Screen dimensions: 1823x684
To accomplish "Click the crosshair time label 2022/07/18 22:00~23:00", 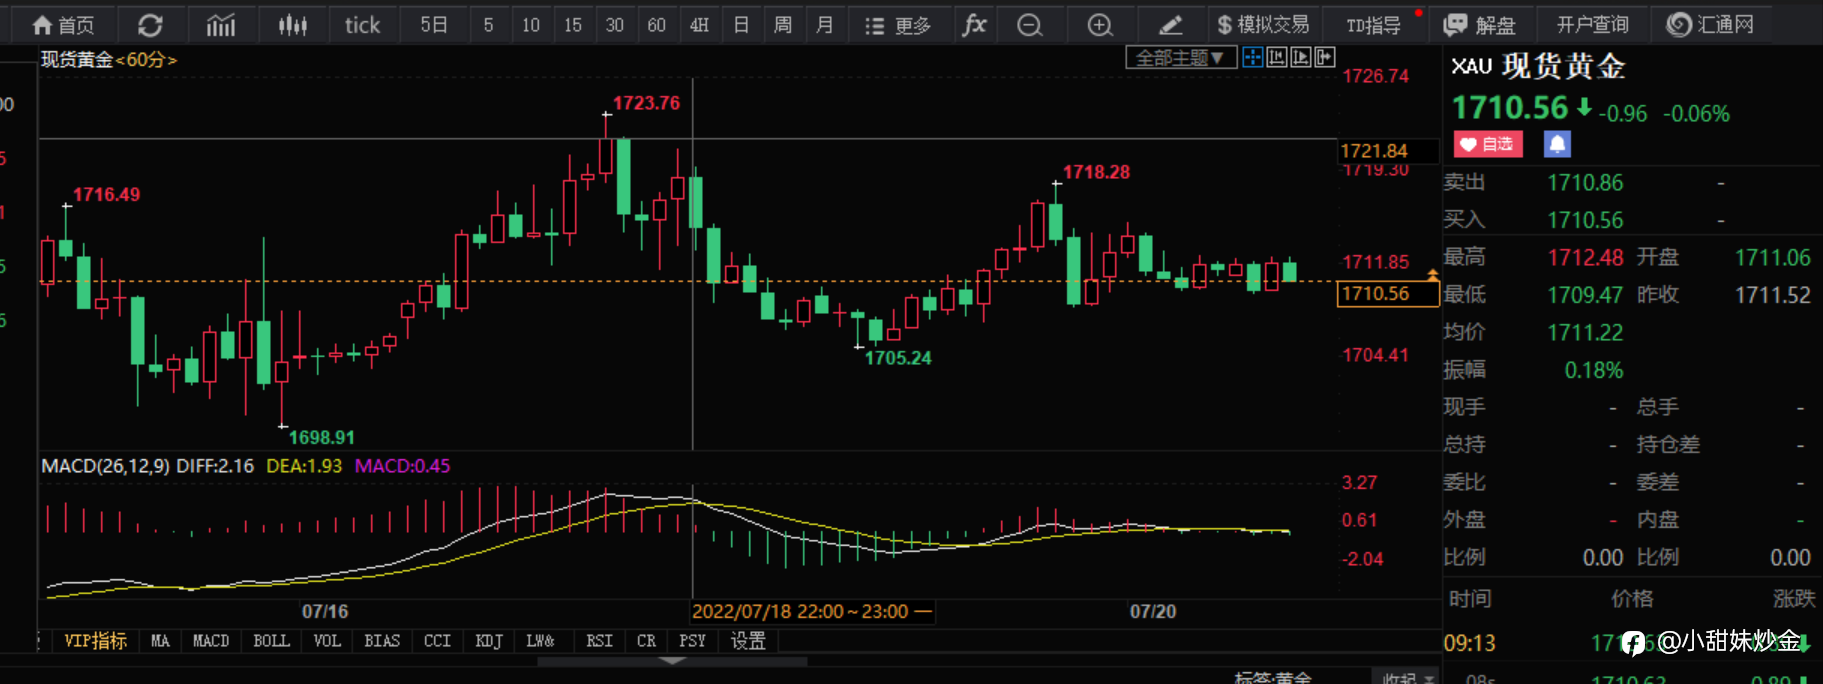I will click(811, 612).
